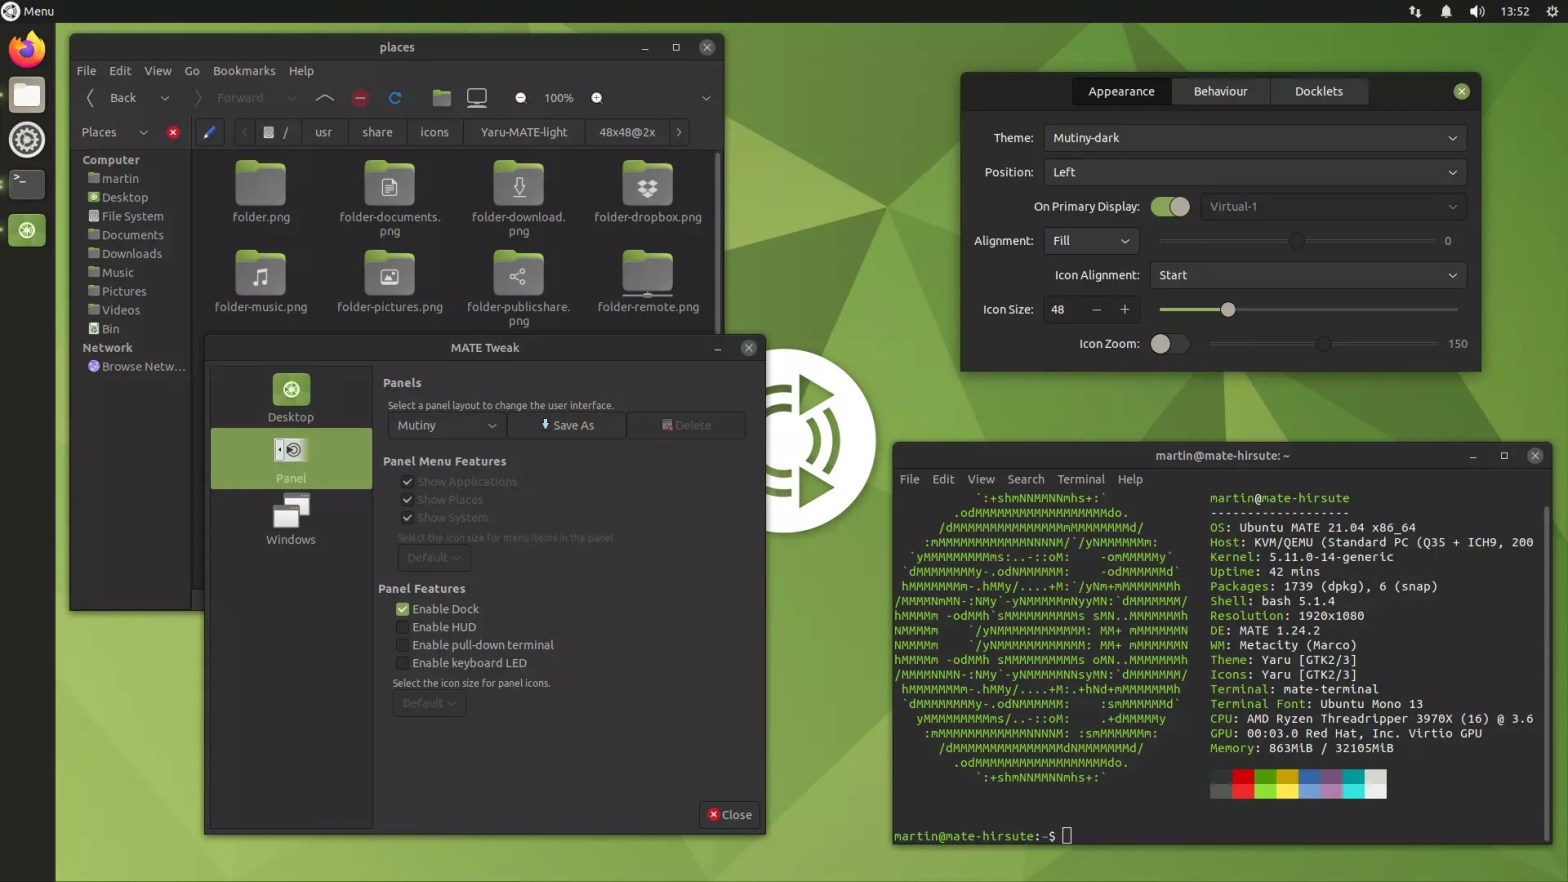Open the Mutiny panel layout dropdown
The image size is (1568, 882).
pos(446,426)
